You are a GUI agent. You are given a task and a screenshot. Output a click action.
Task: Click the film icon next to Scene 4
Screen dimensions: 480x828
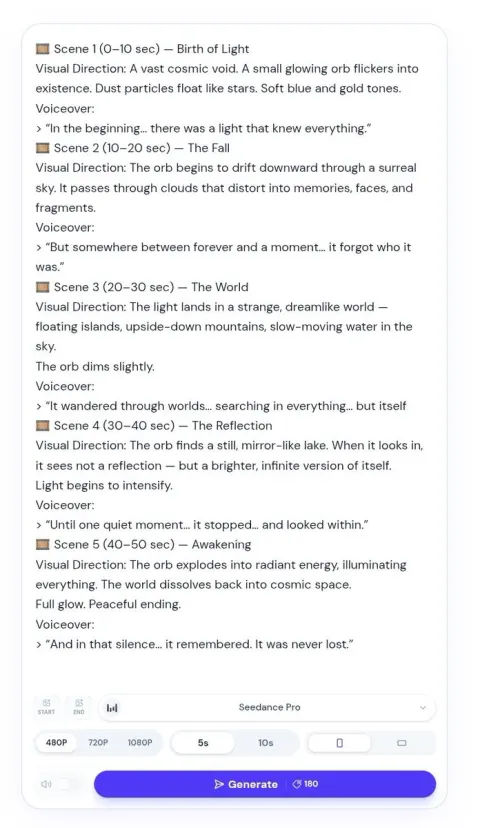(x=42, y=426)
